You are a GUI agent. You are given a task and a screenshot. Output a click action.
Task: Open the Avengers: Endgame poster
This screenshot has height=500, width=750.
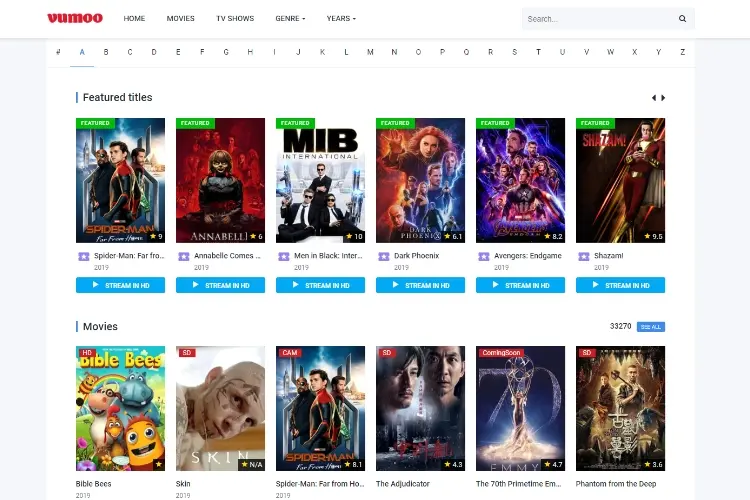point(520,180)
